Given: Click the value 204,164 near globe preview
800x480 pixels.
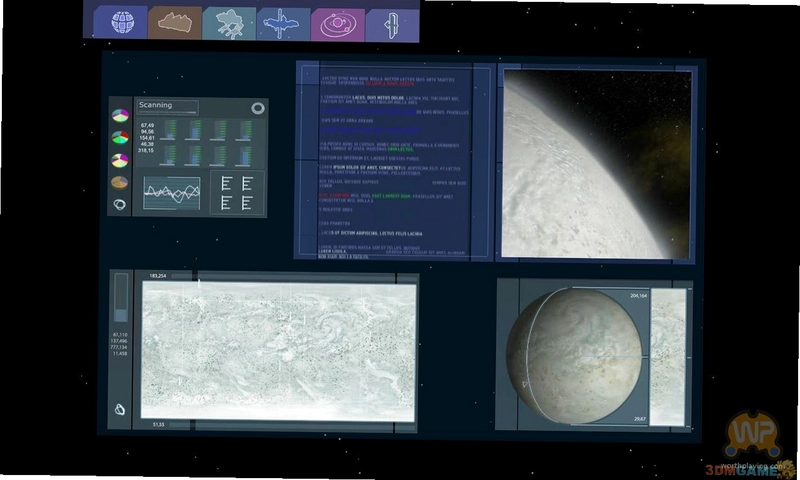Looking at the screenshot, I should (639, 295).
